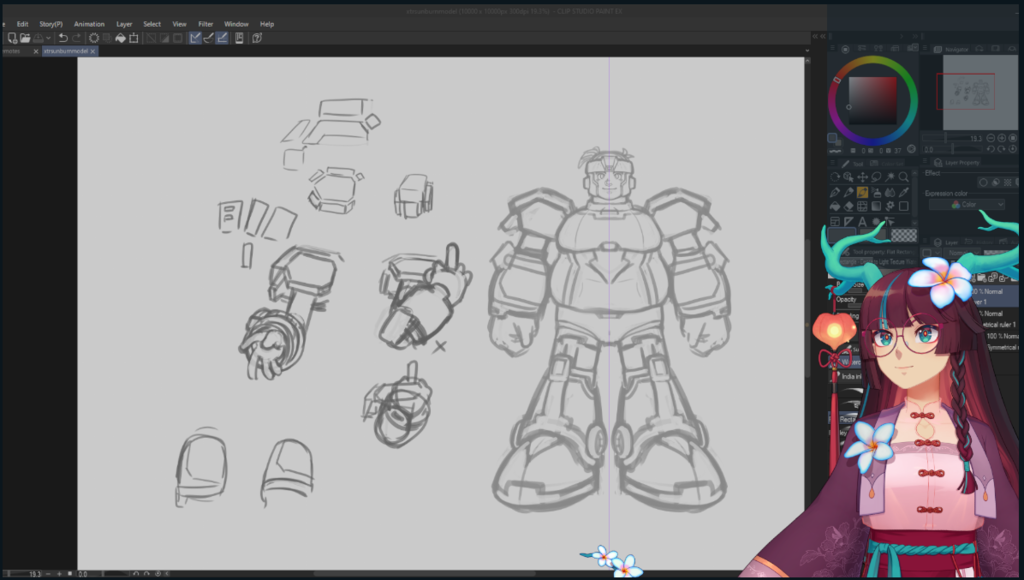
Task: Click the Undo arrow icon
Action: [x=63, y=38]
